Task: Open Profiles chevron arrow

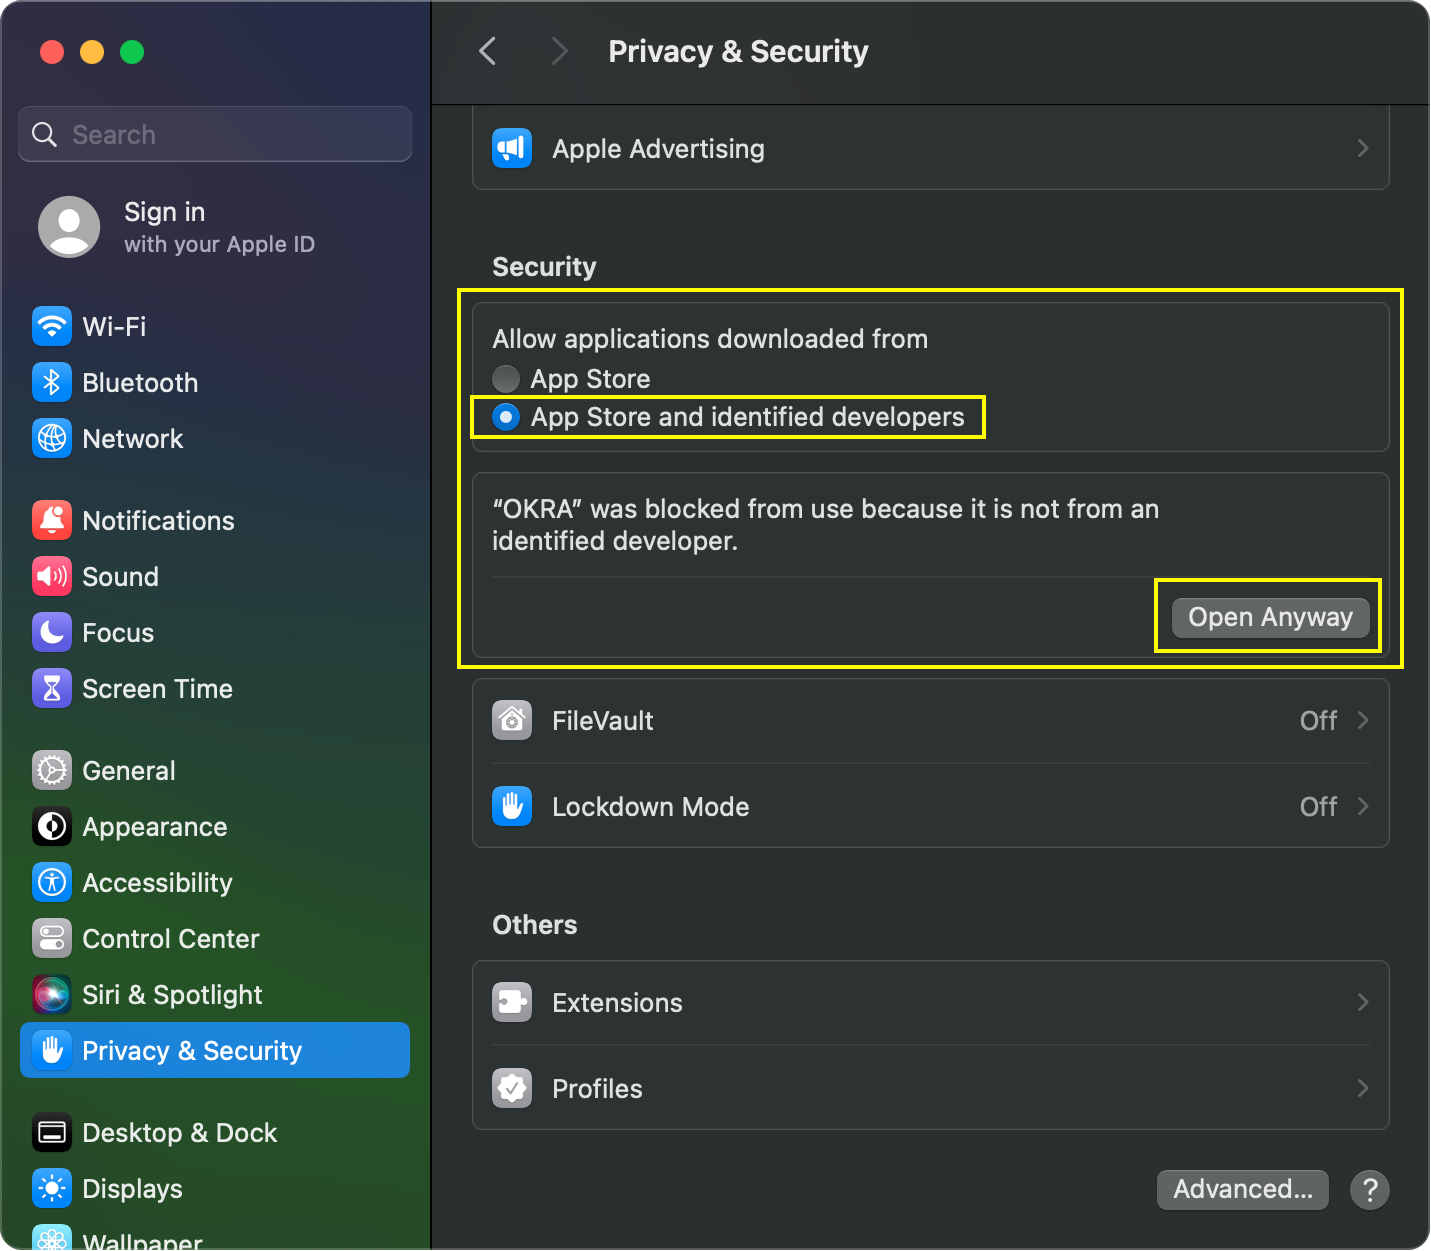Action: 1362,1088
